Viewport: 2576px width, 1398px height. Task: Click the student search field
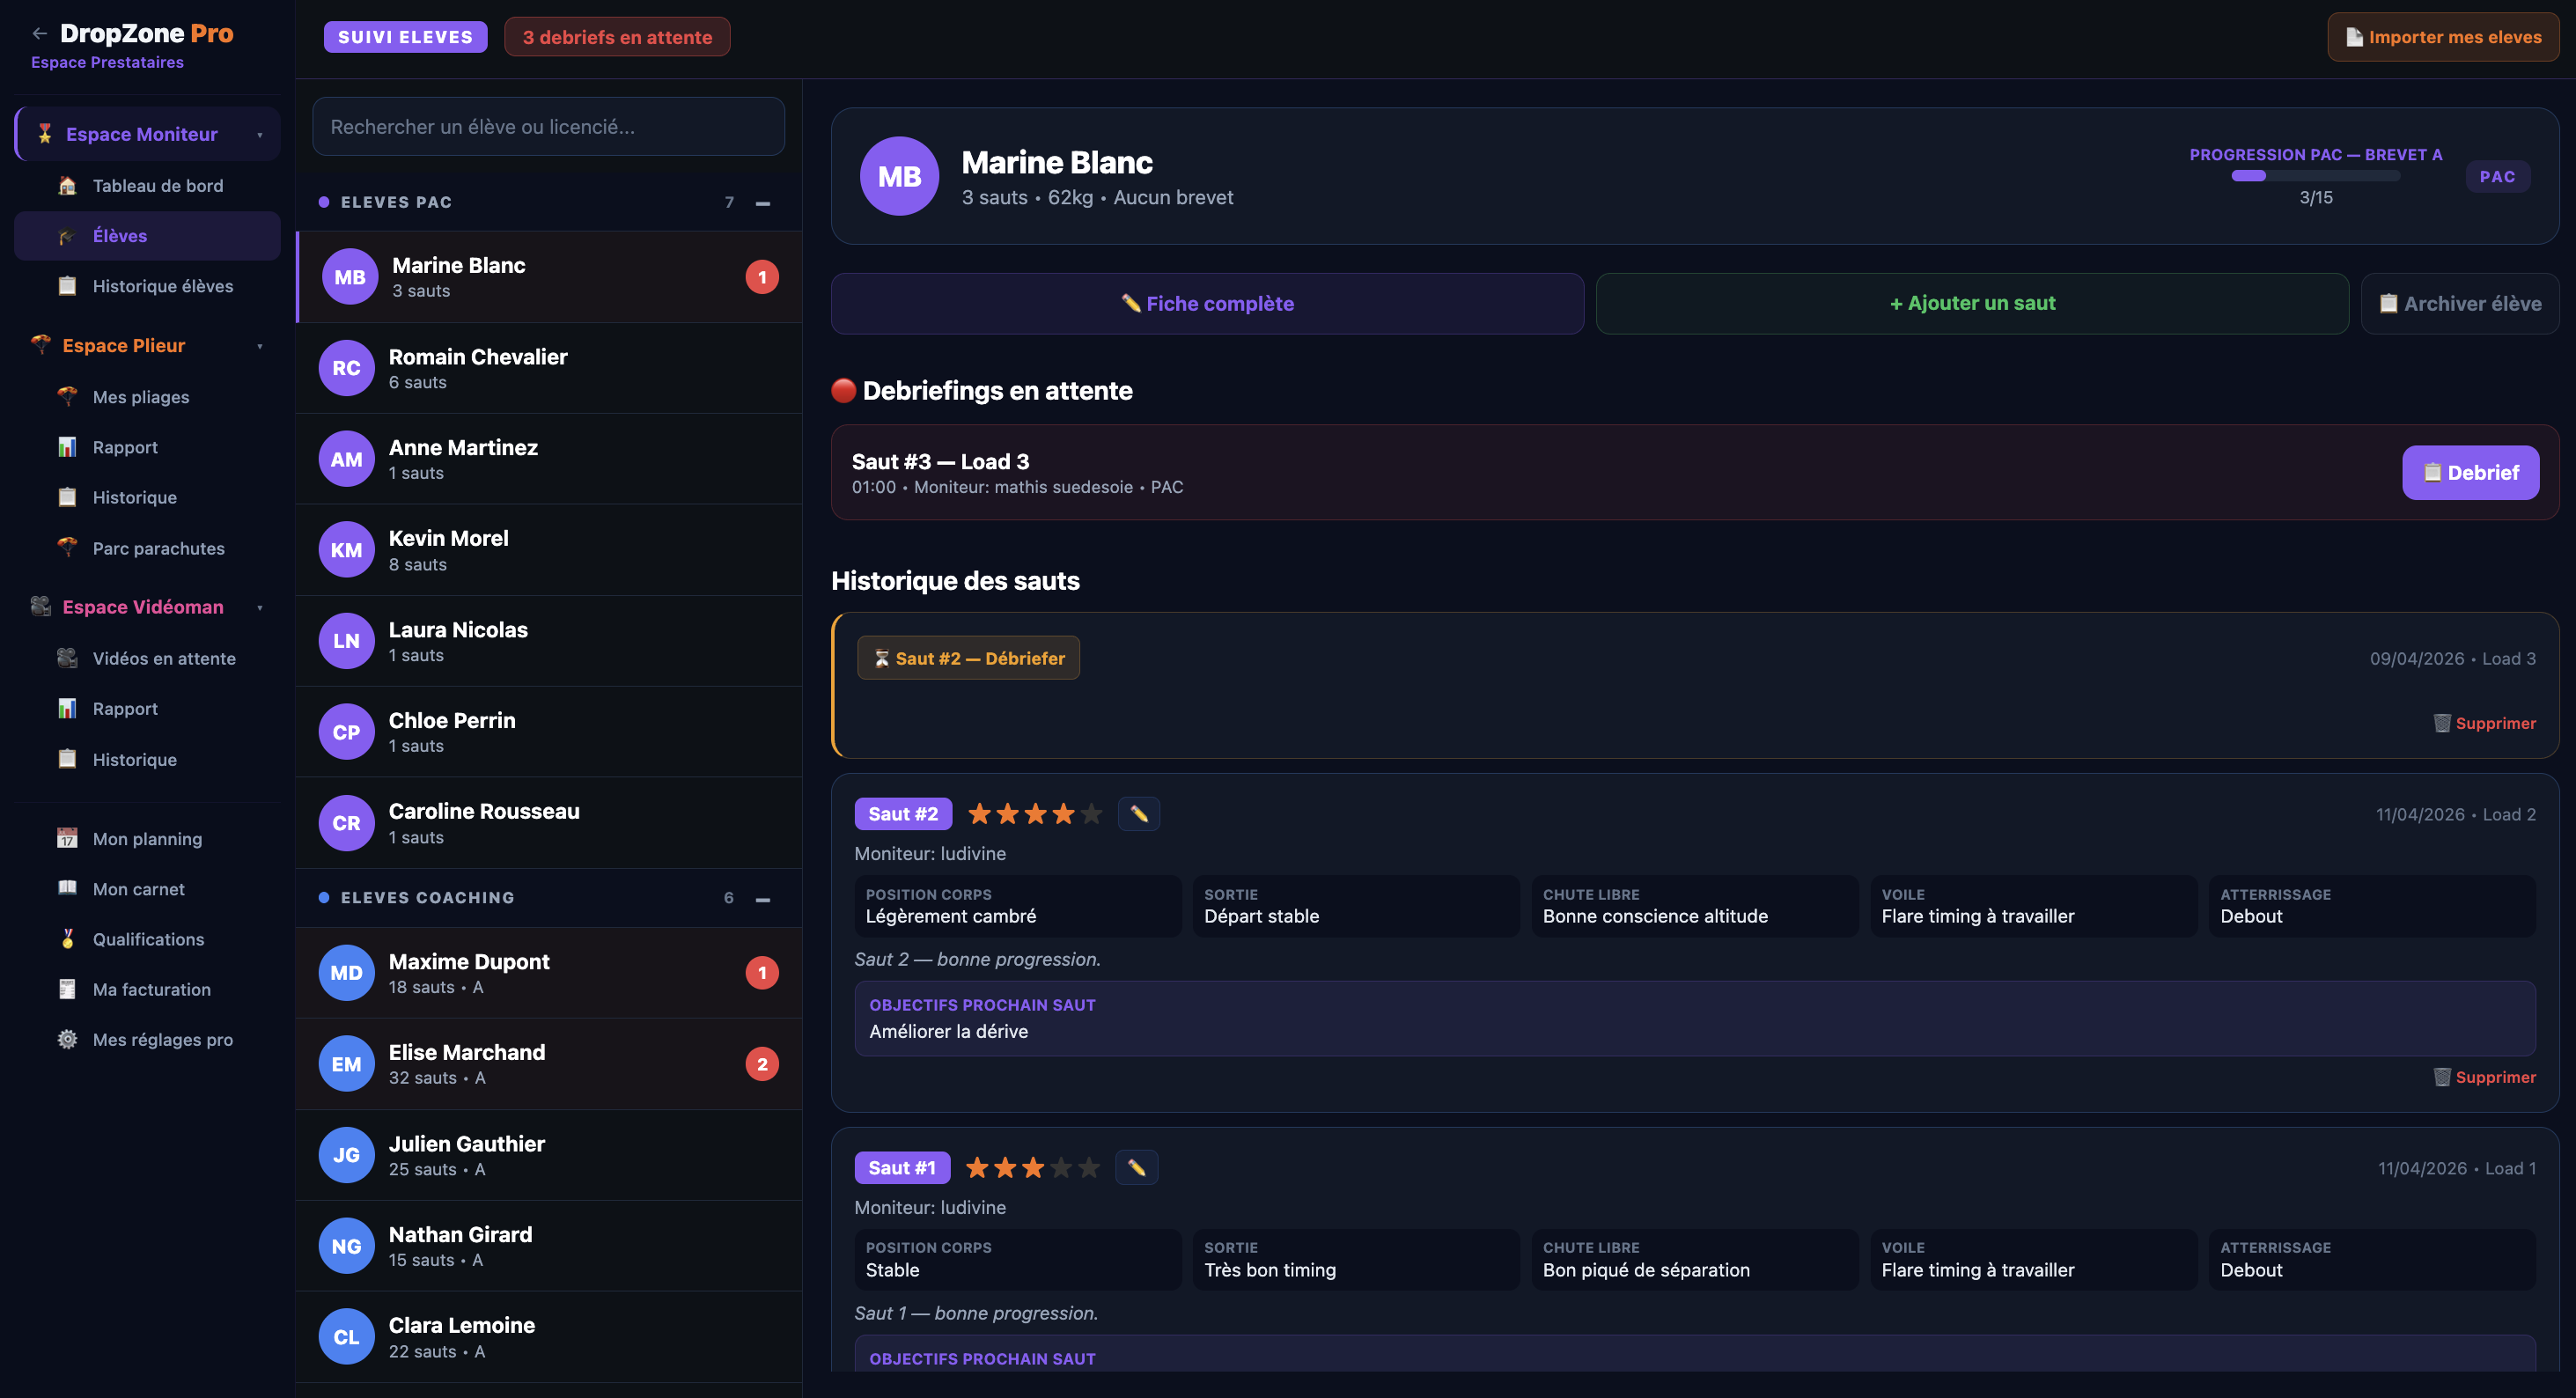point(548,127)
